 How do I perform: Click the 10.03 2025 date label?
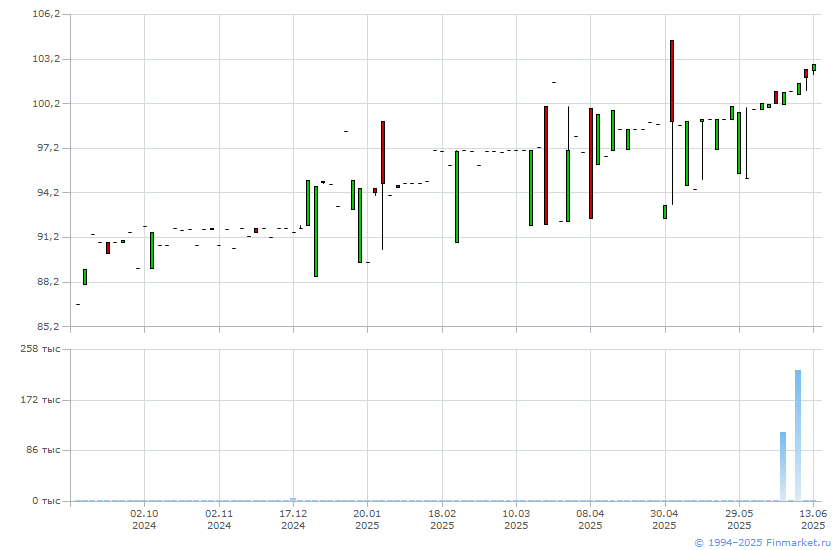click(516, 519)
